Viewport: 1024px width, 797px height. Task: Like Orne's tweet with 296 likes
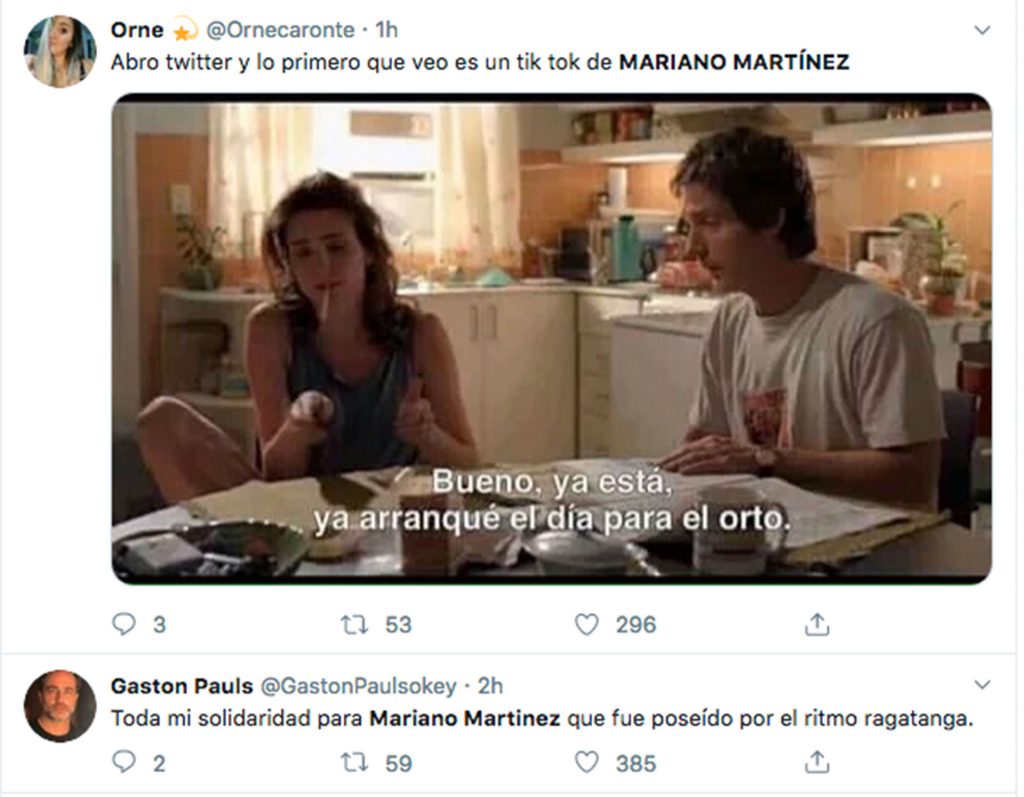(586, 625)
